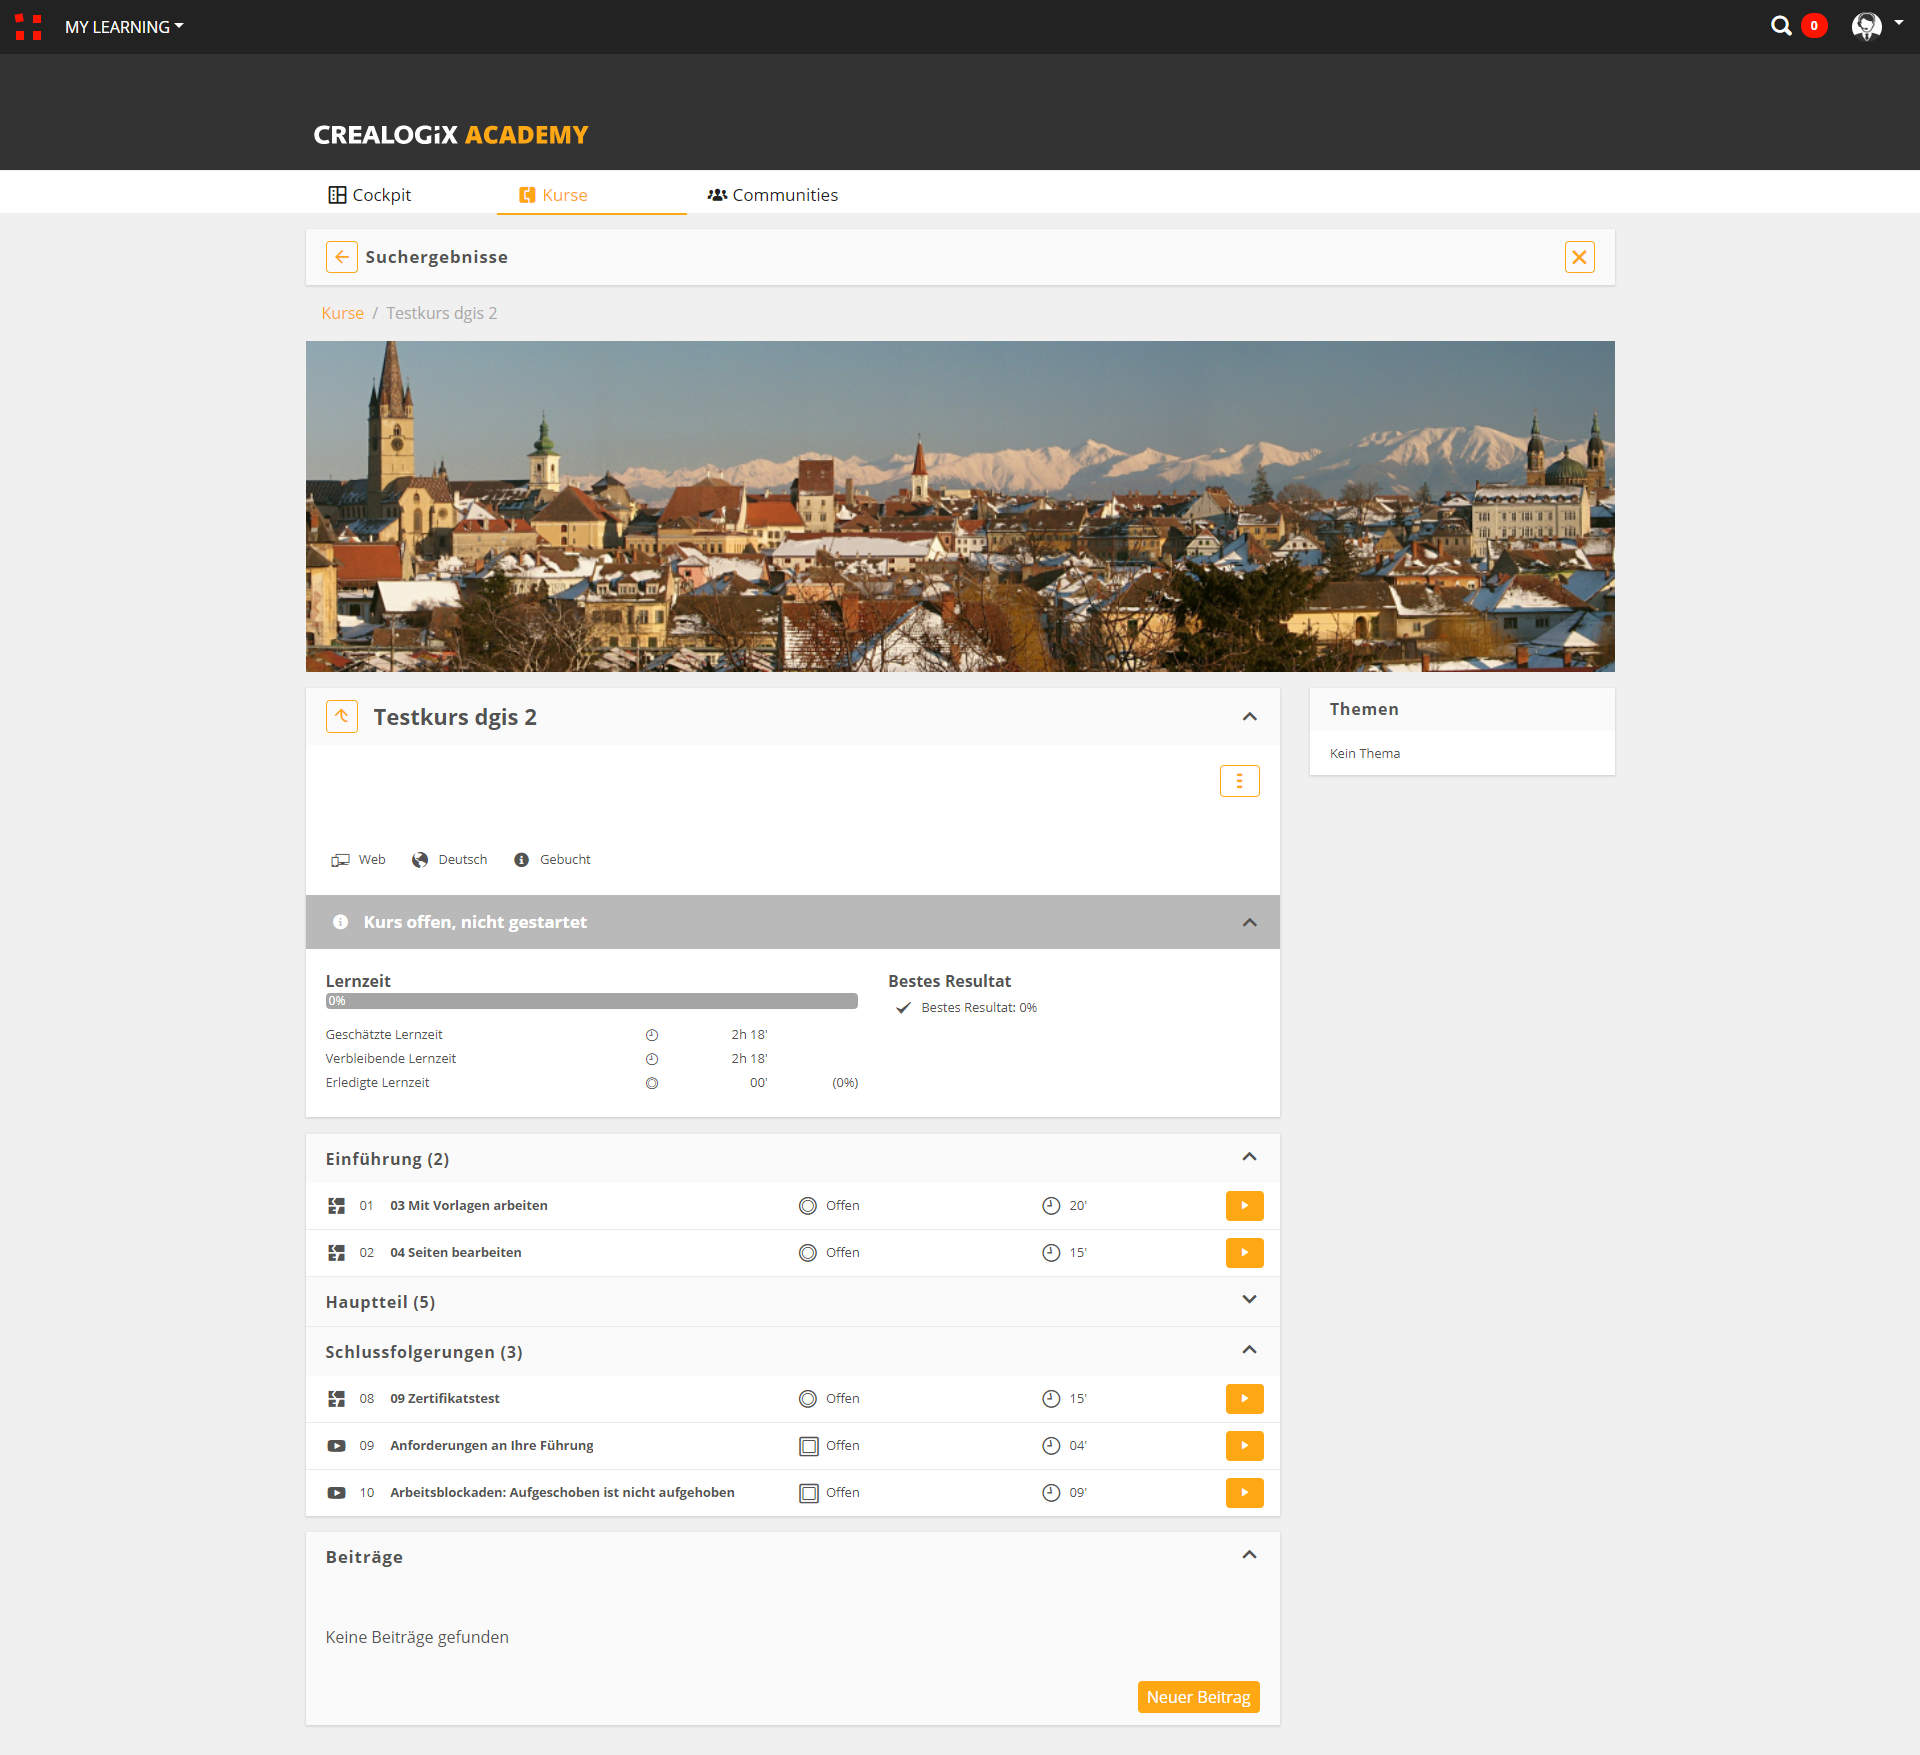Viewport: 1920px width, 1755px height.
Task: Expand the Hauptteil (5) section
Action: (x=1249, y=1300)
